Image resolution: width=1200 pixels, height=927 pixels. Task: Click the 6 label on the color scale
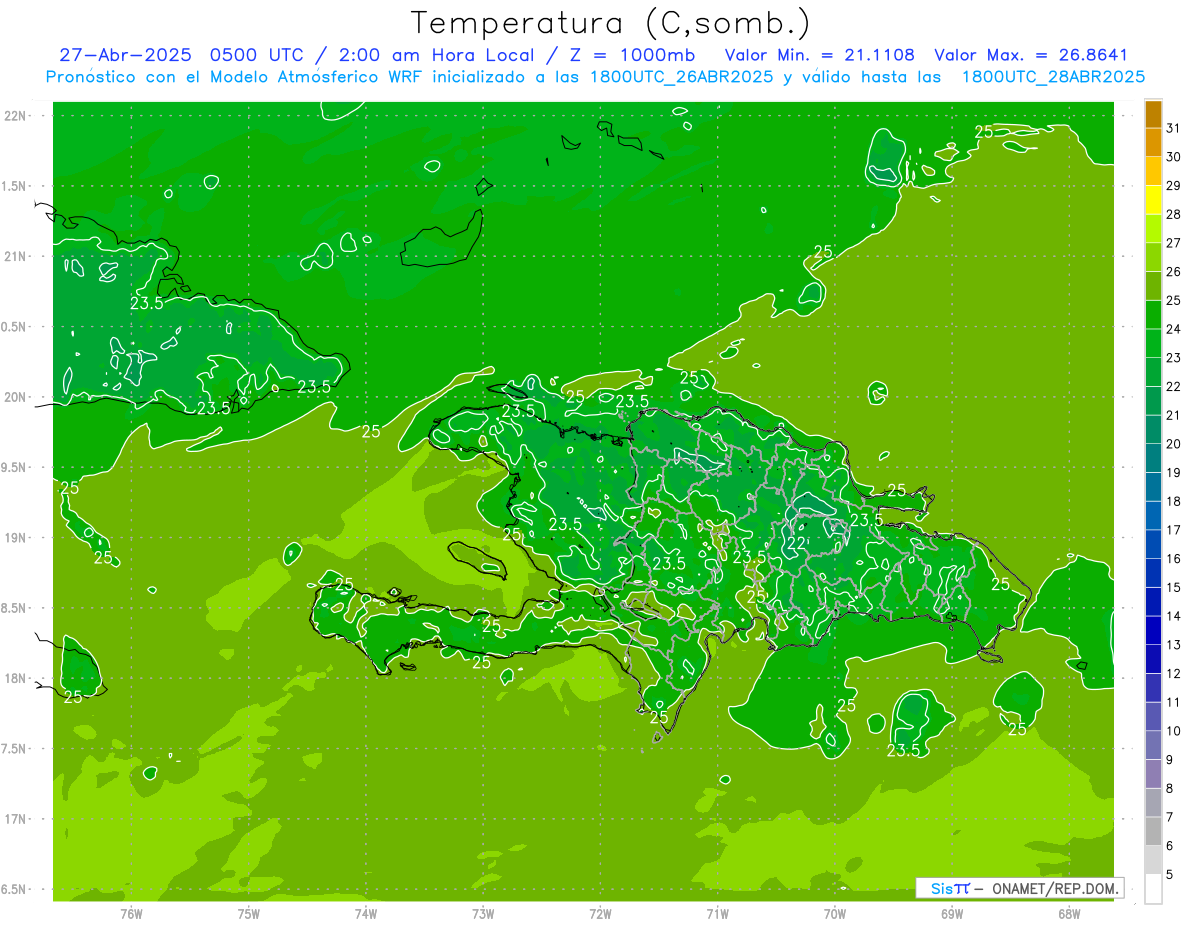pyautogui.click(x=1170, y=846)
